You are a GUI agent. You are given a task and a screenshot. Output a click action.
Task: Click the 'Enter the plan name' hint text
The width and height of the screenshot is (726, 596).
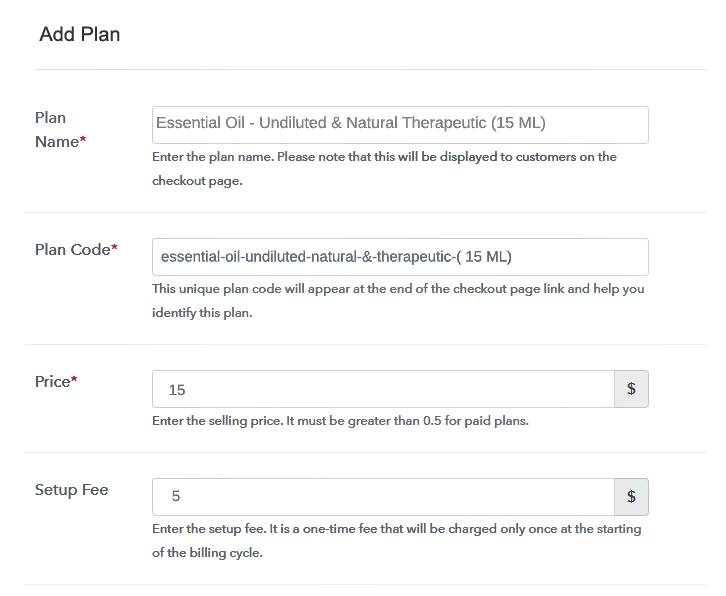coord(384,157)
